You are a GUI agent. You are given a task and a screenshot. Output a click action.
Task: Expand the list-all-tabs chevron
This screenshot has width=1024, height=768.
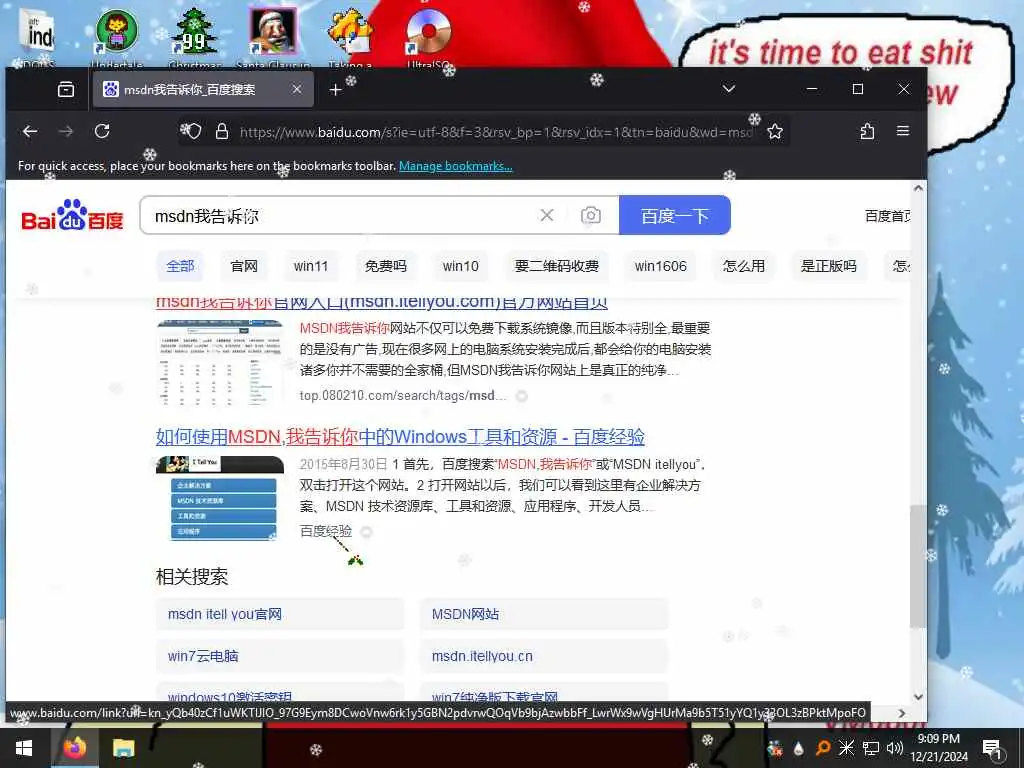point(729,89)
